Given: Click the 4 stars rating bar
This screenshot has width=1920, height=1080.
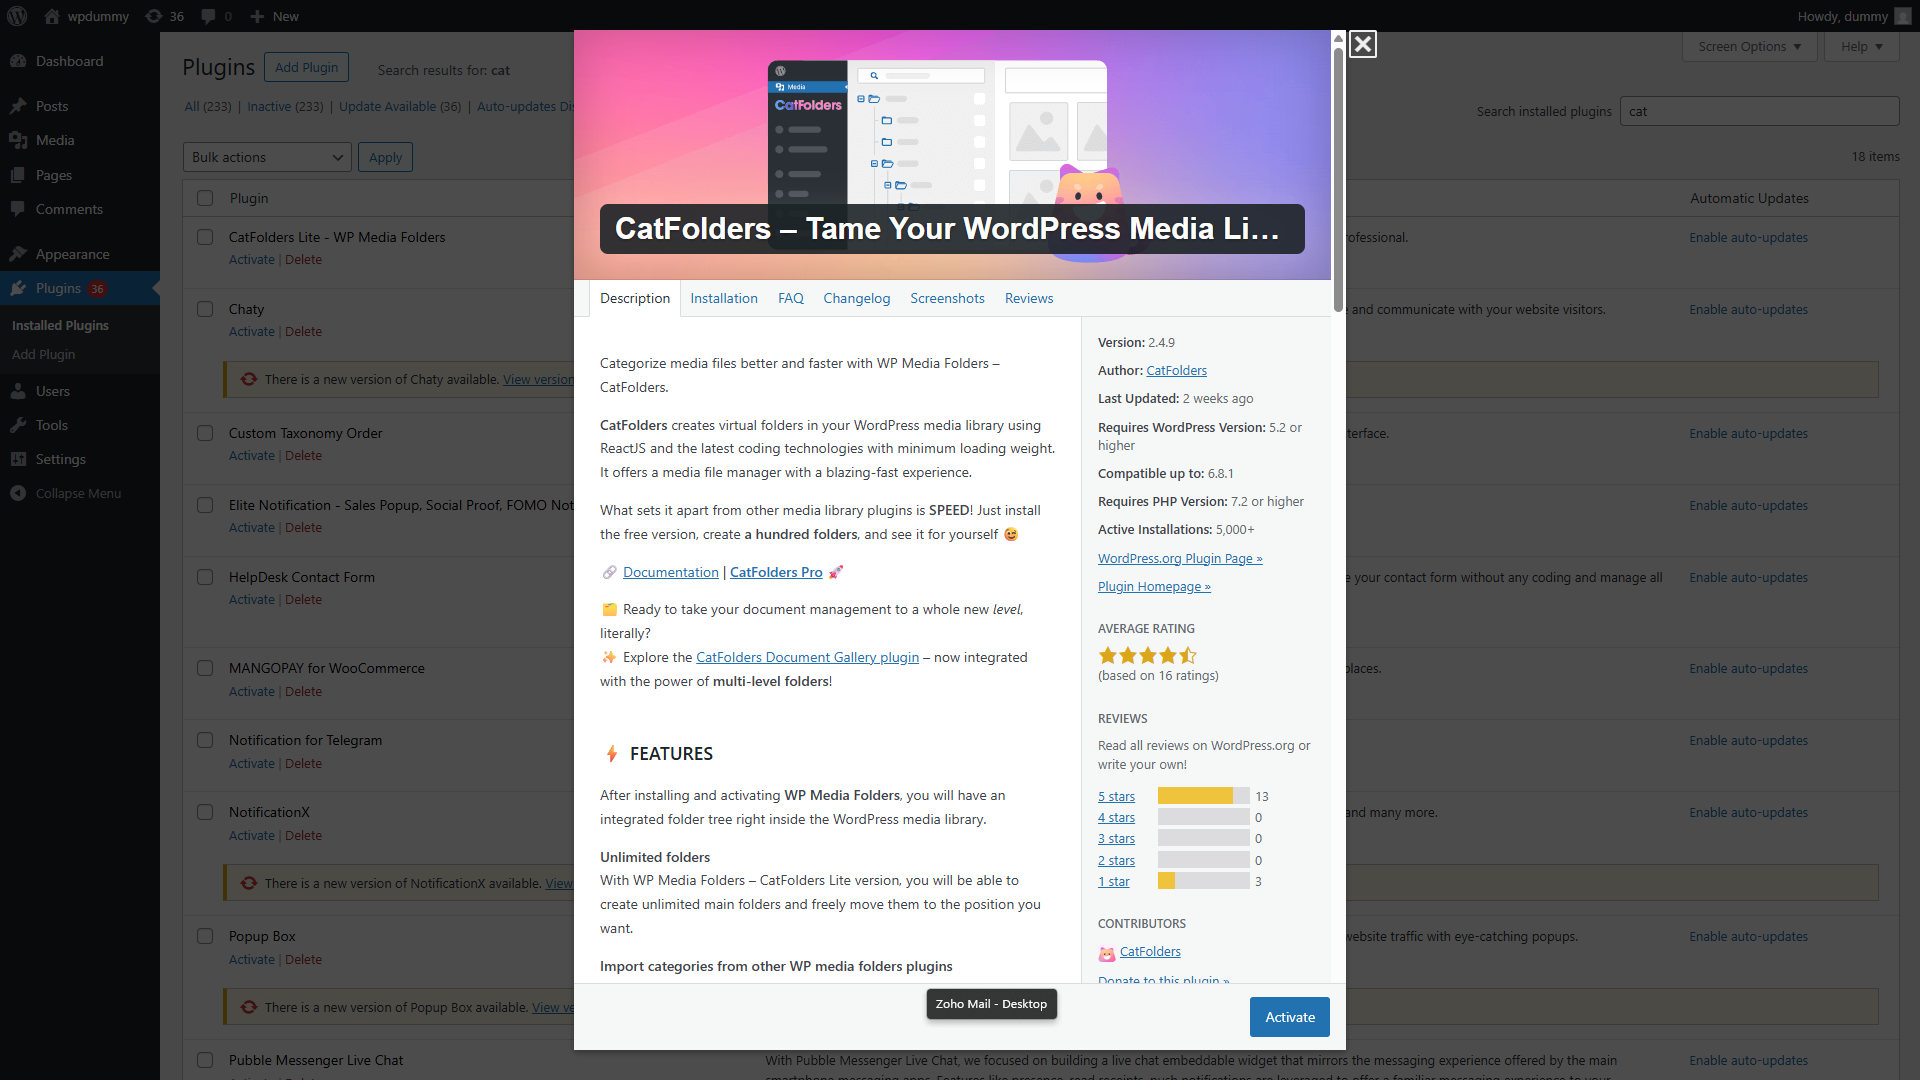Looking at the screenshot, I should [x=1204, y=817].
